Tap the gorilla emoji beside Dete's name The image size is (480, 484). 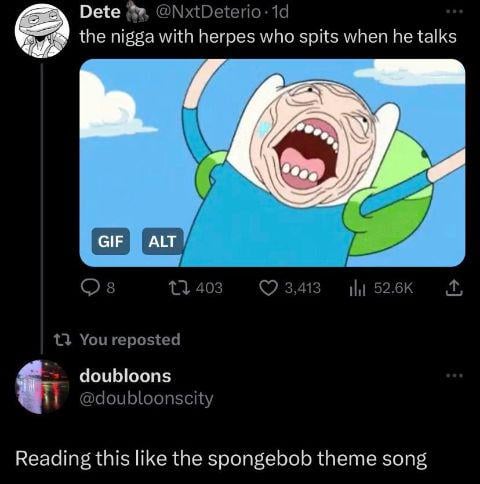136,13
